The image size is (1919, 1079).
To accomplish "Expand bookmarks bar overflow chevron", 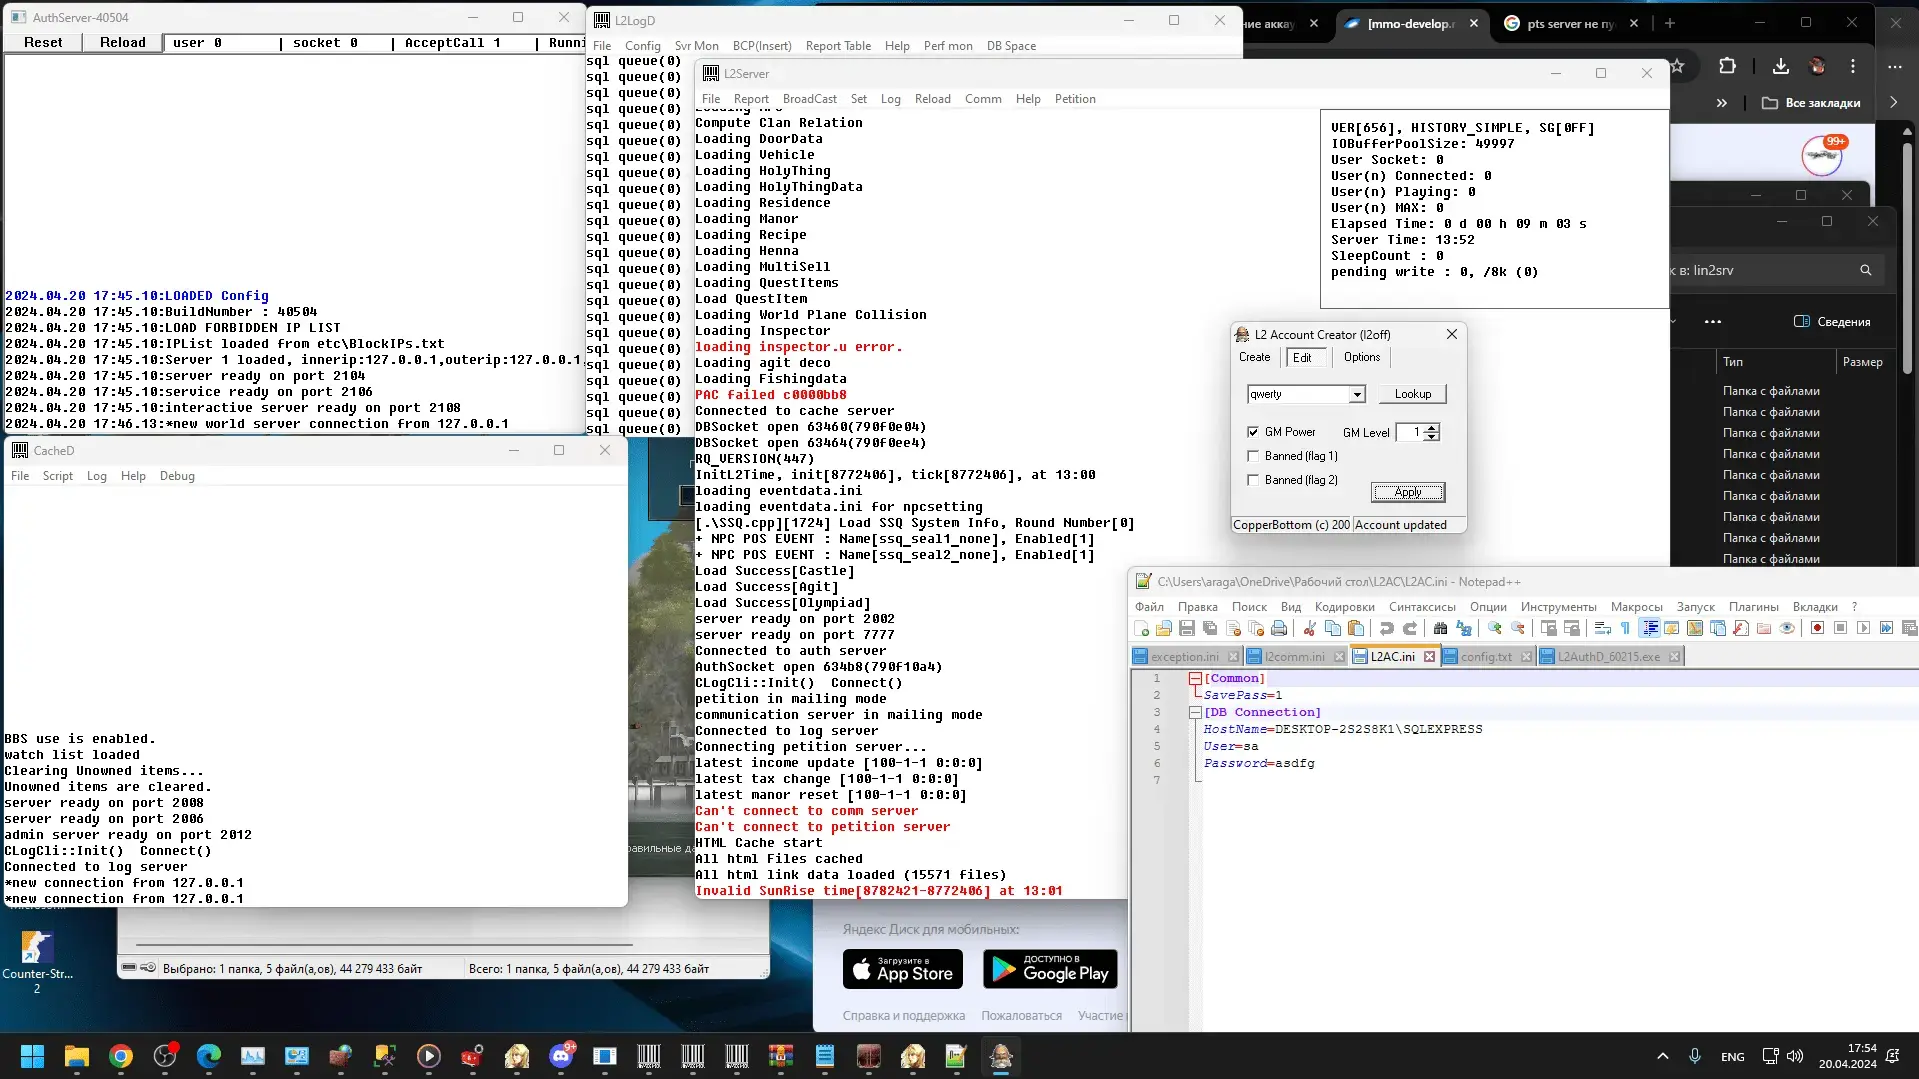I will tap(1721, 103).
